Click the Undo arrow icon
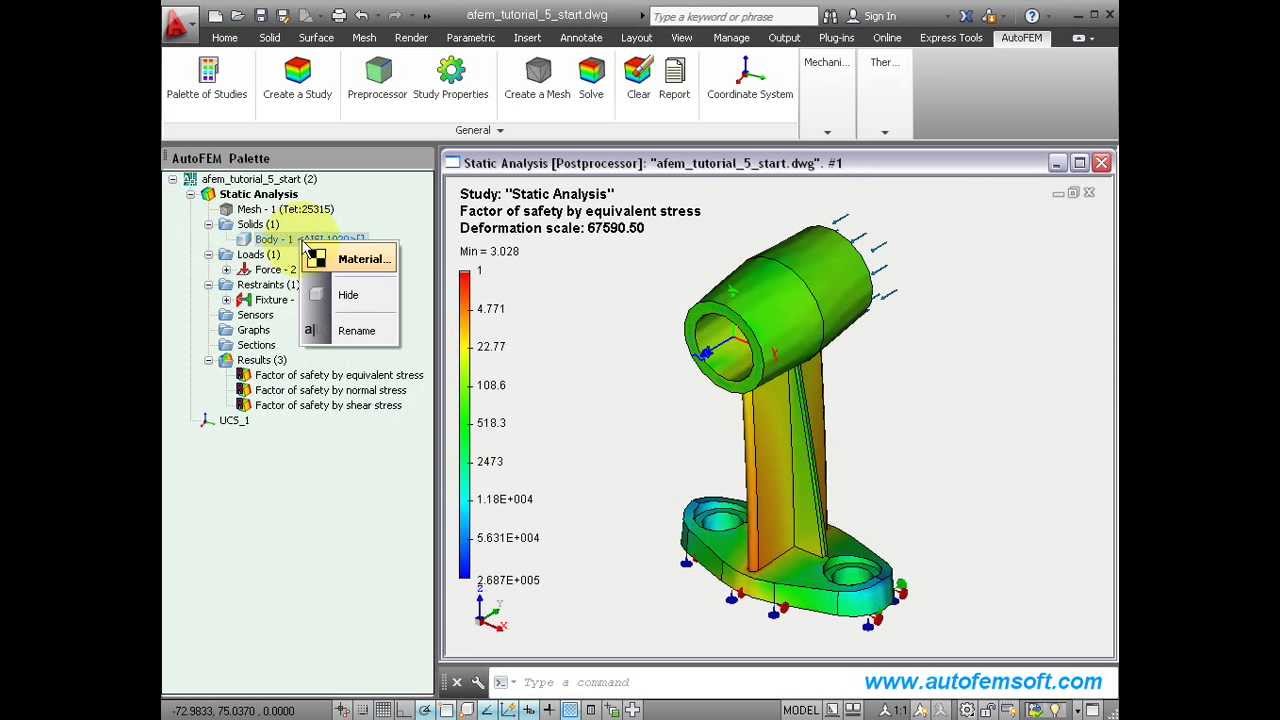Screen dimensions: 1280x720 (361, 15)
